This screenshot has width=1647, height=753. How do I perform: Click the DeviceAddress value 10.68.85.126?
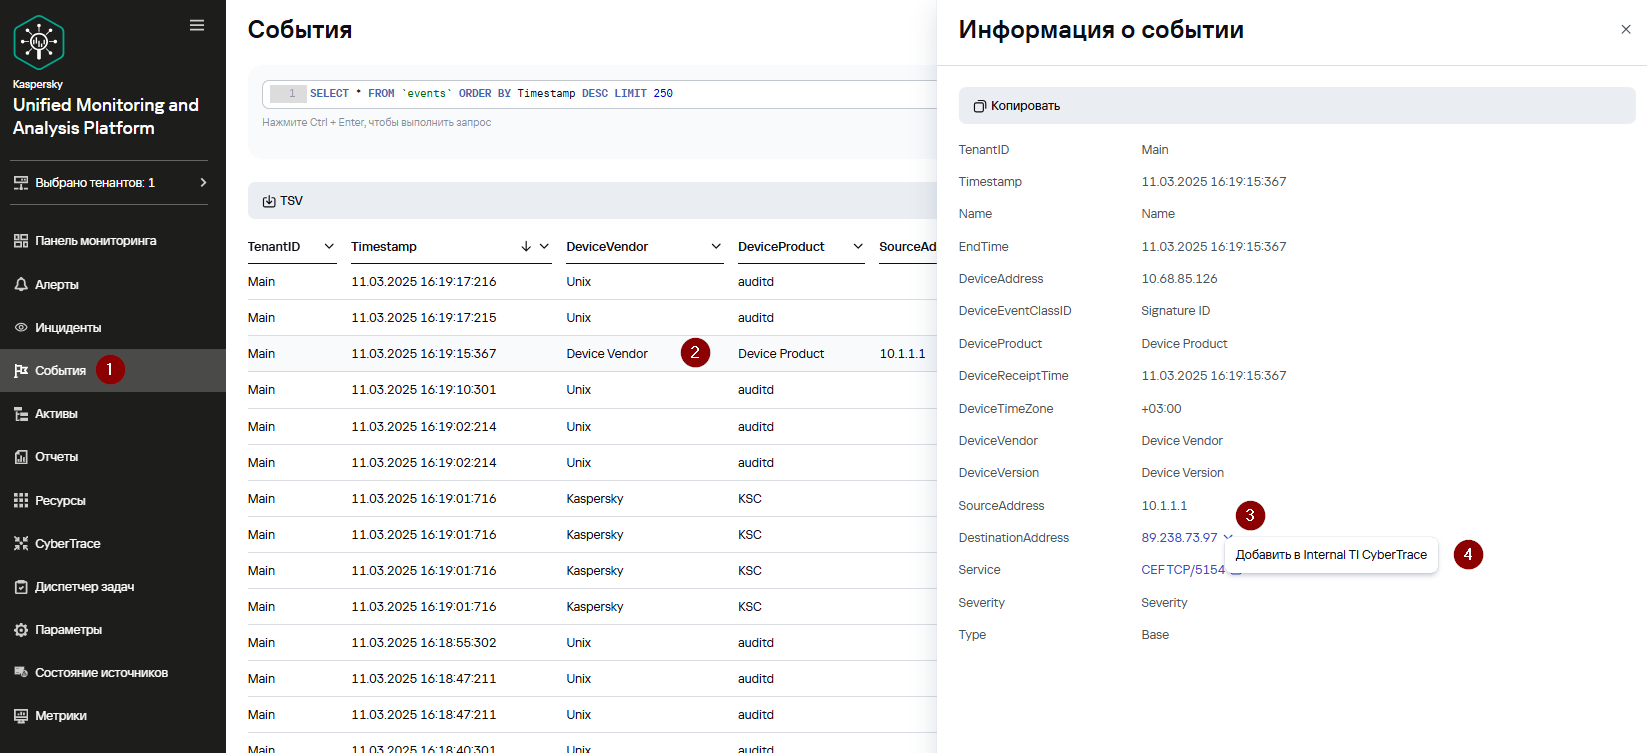pos(1180,279)
